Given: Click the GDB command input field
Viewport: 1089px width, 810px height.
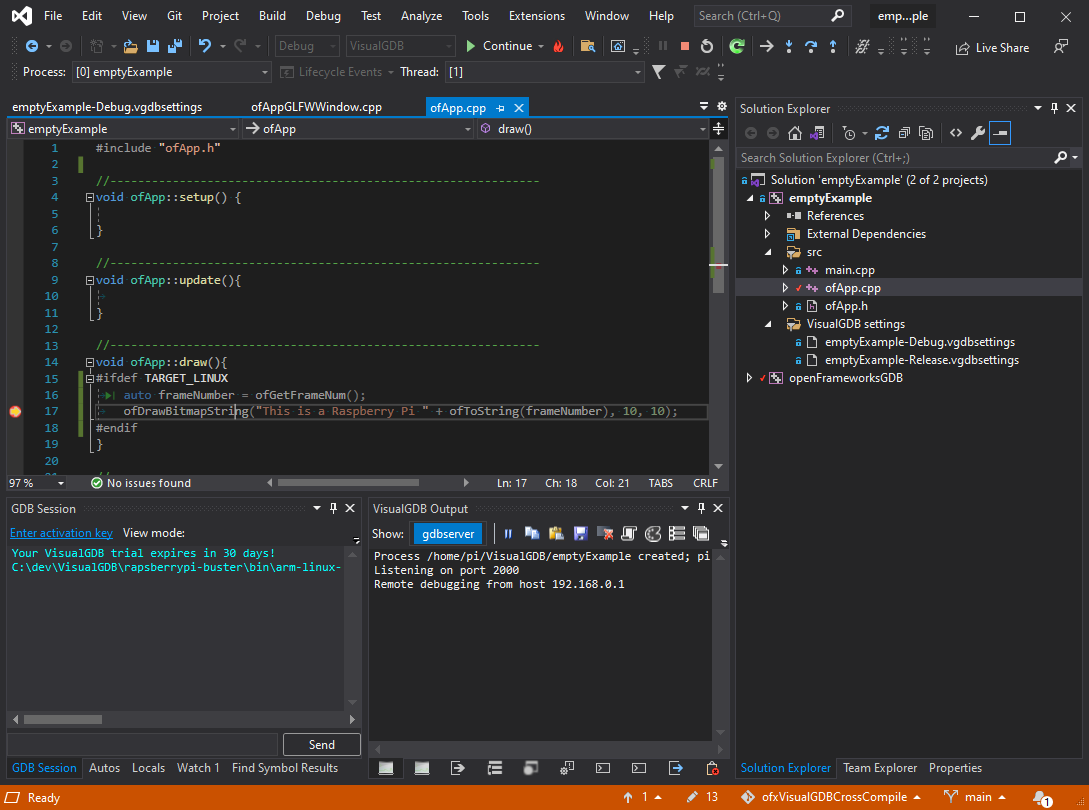Looking at the screenshot, I should (x=142, y=744).
